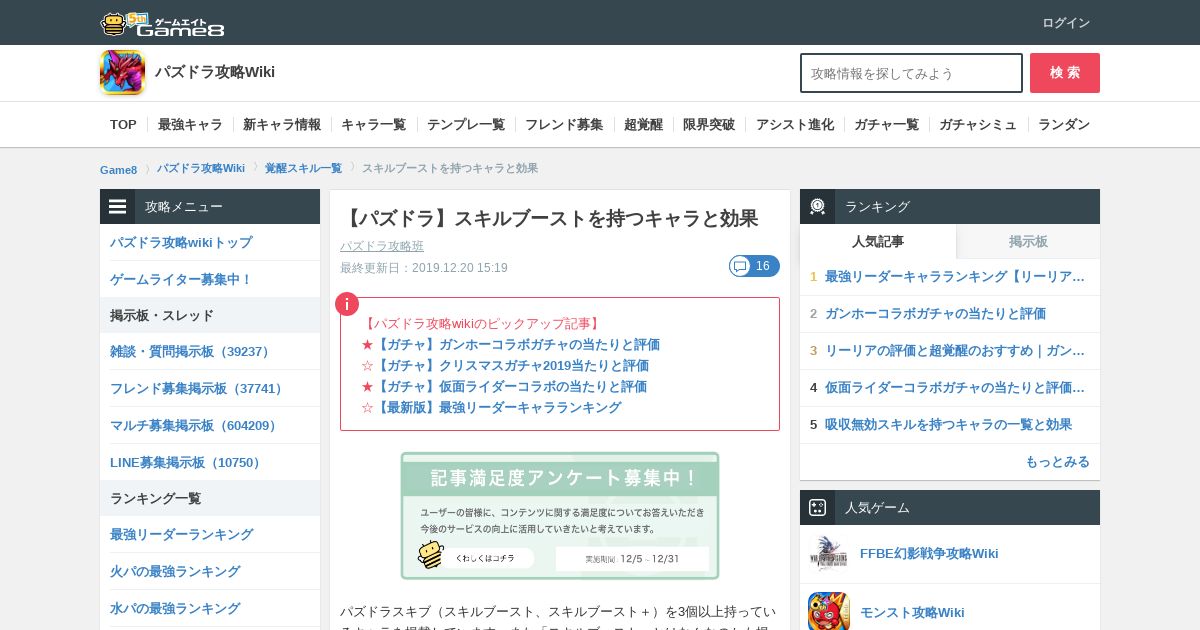
Task: Click the Game8 logo in header
Action: click(x=162, y=23)
